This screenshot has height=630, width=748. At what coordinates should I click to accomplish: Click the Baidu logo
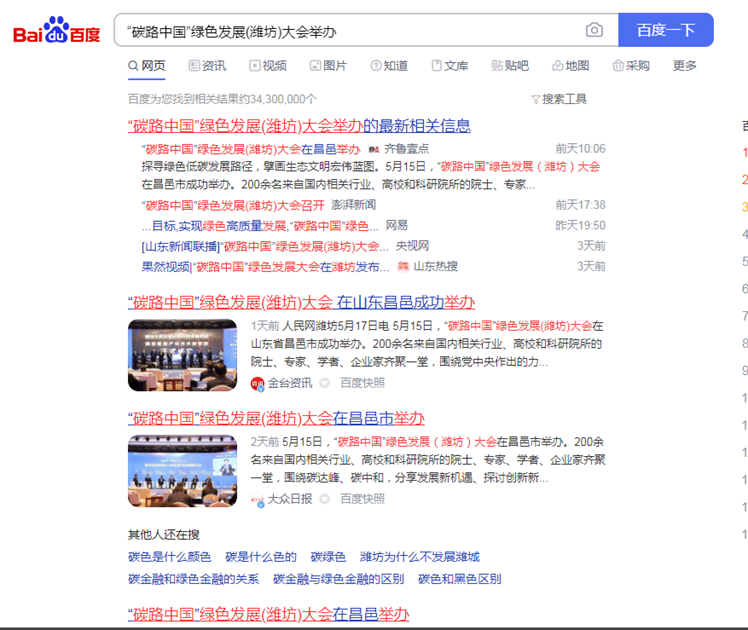(56, 30)
